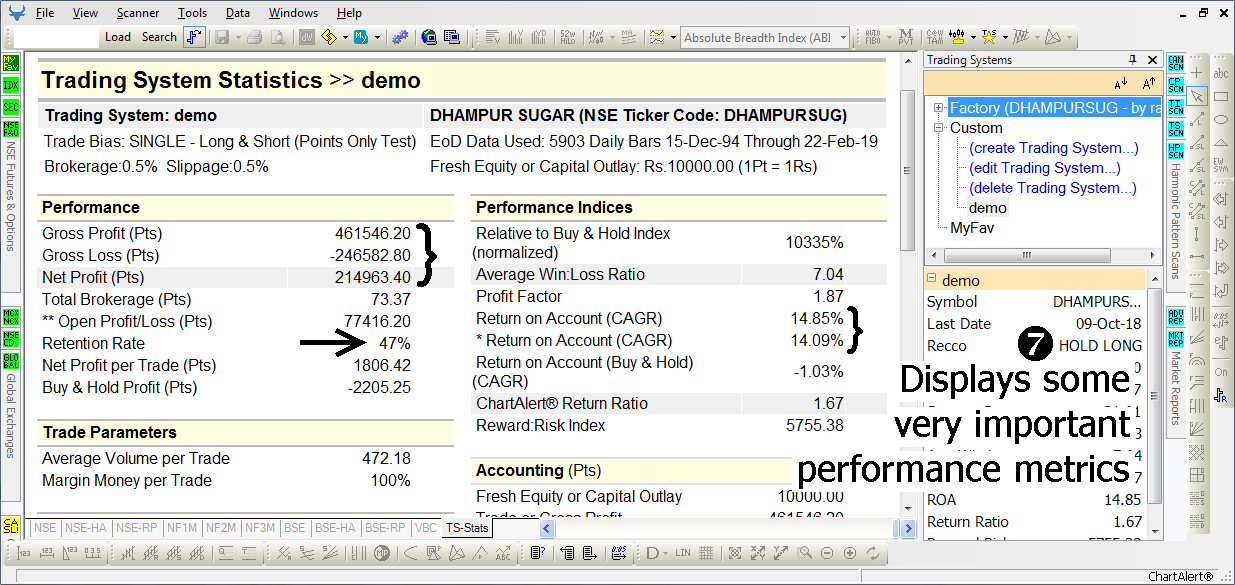The image size is (1235, 585).
Task: Click the MCX NCX sidebar icon
Action: coord(11,318)
